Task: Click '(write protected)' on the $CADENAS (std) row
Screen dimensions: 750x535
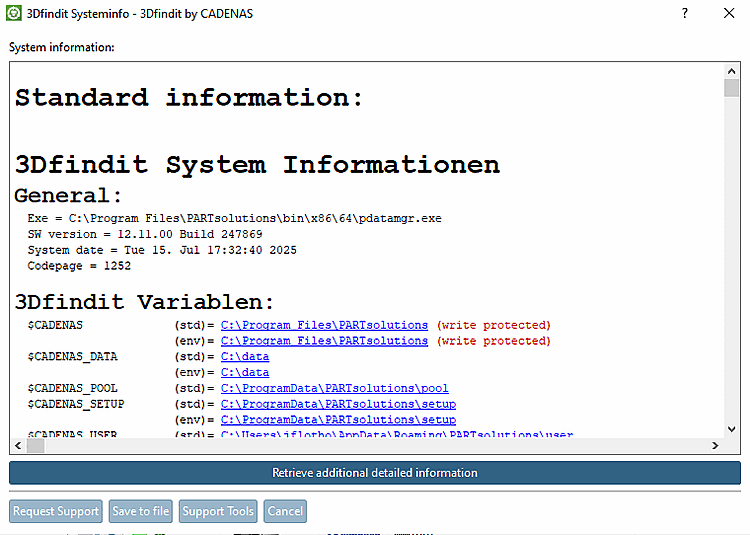Action: 494,325
